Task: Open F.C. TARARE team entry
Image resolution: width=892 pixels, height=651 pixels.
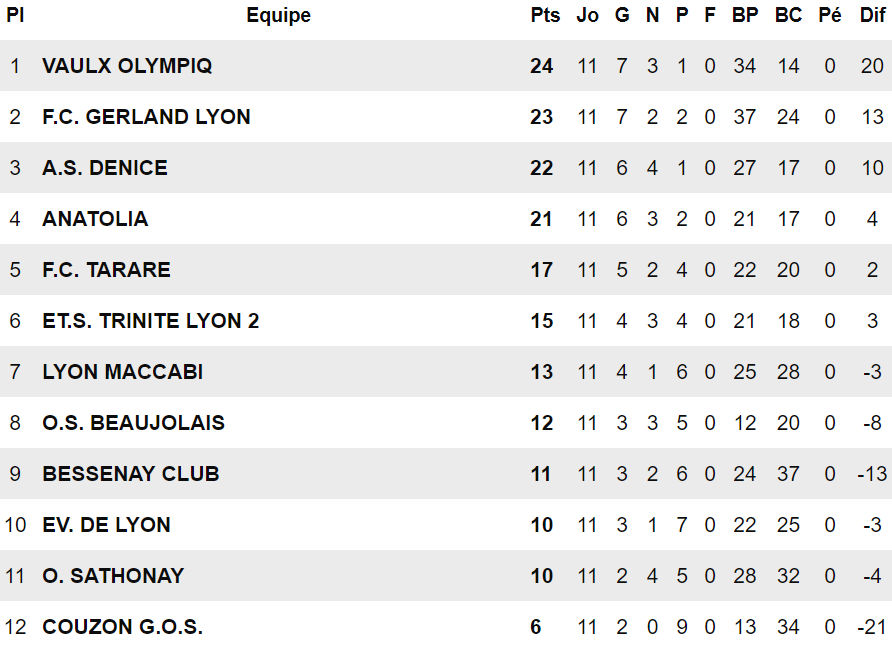Action: (106, 270)
